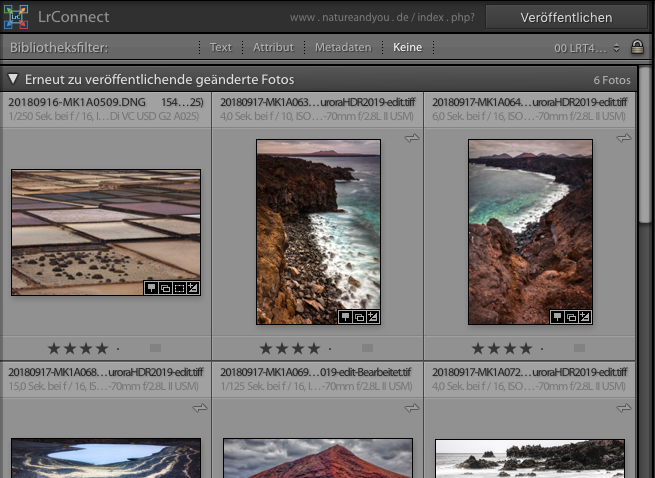The height and width of the screenshot is (478, 655).
Task: Toggle the filter lock padlock icon
Action: click(x=637, y=47)
